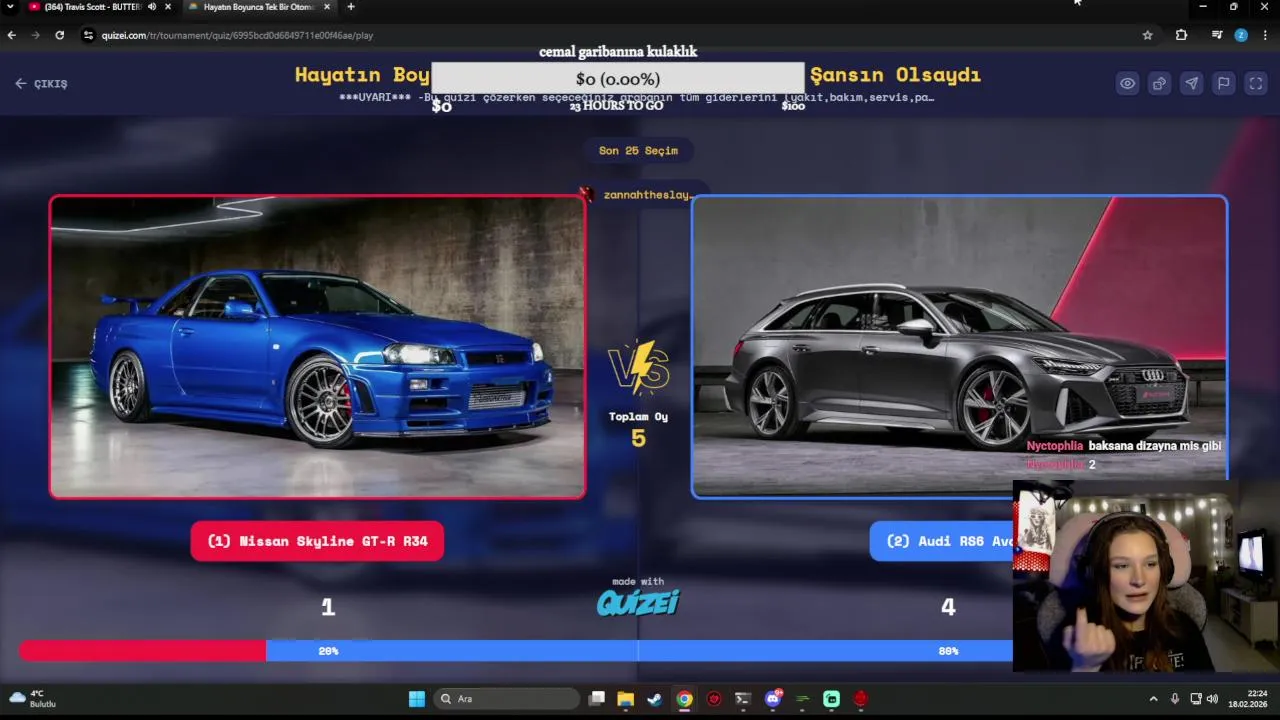Screen dimensions: 1280x720
Task: Open the media controls icon in Chrome toolbar
Action: coord(1217,35)
